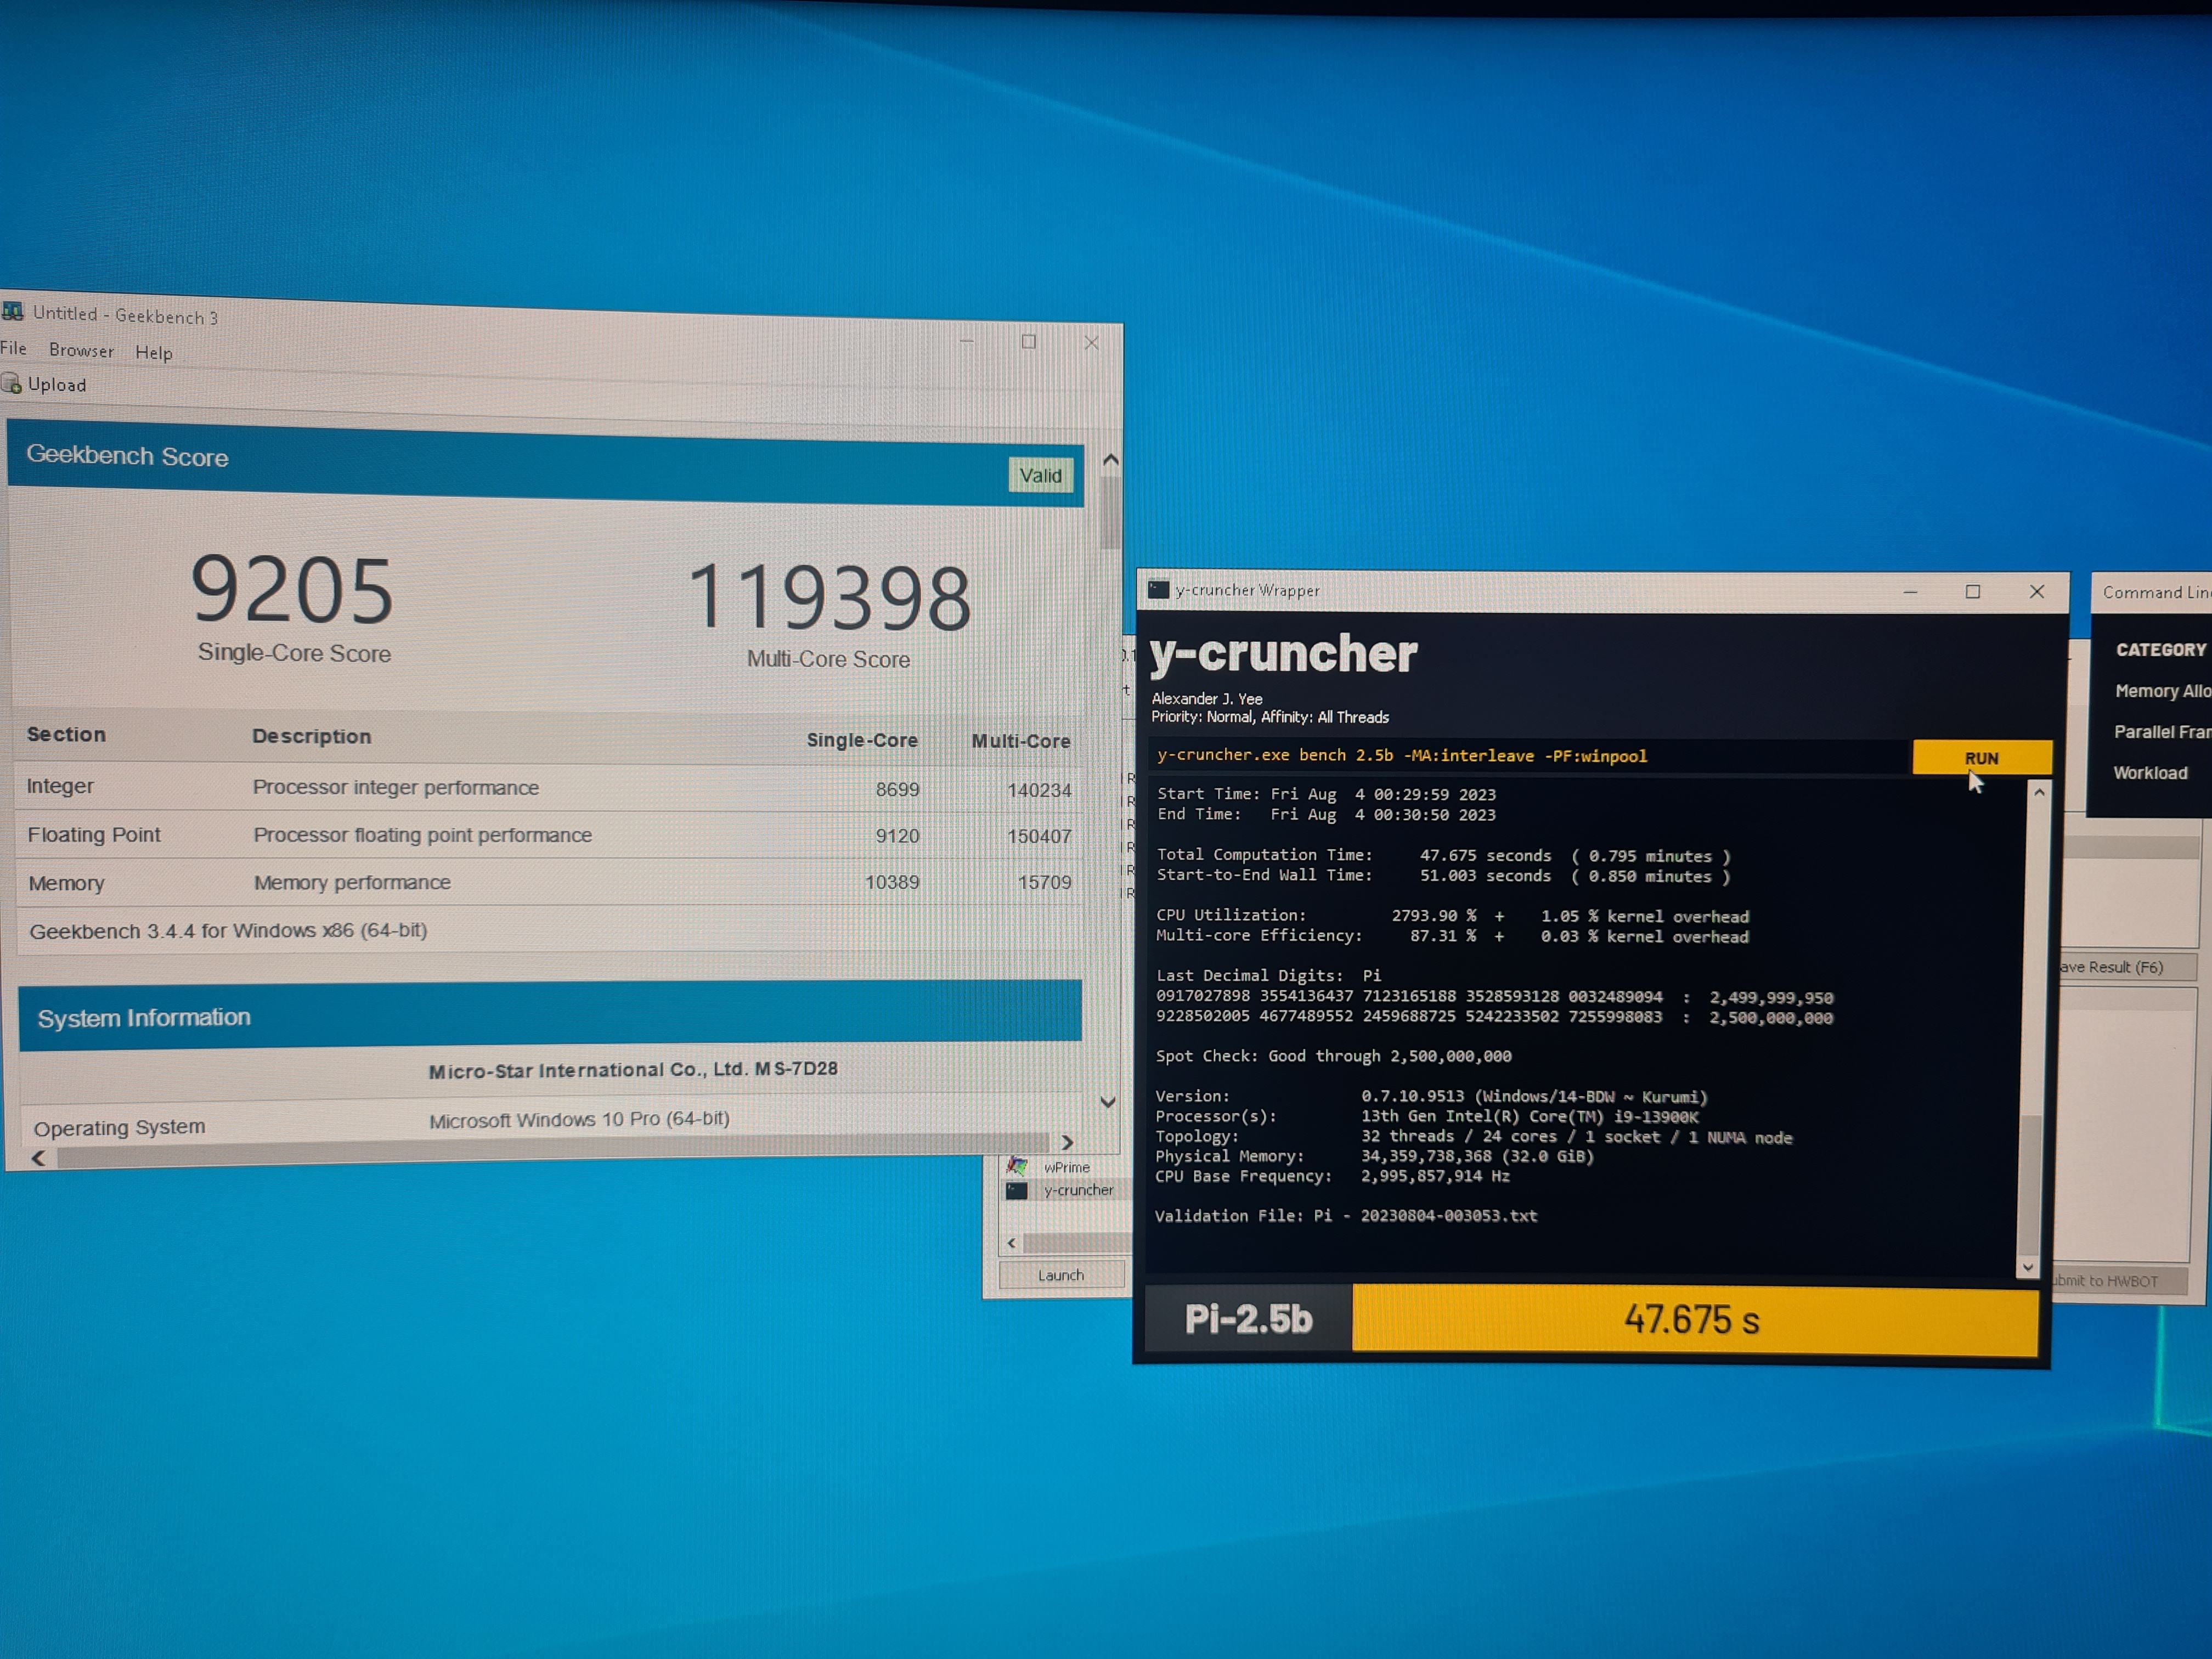The width and height of the screenshot is (2212, 1659).
Task: Minimize the y-cruncher Wrapper window
Action: point(1910,592)
